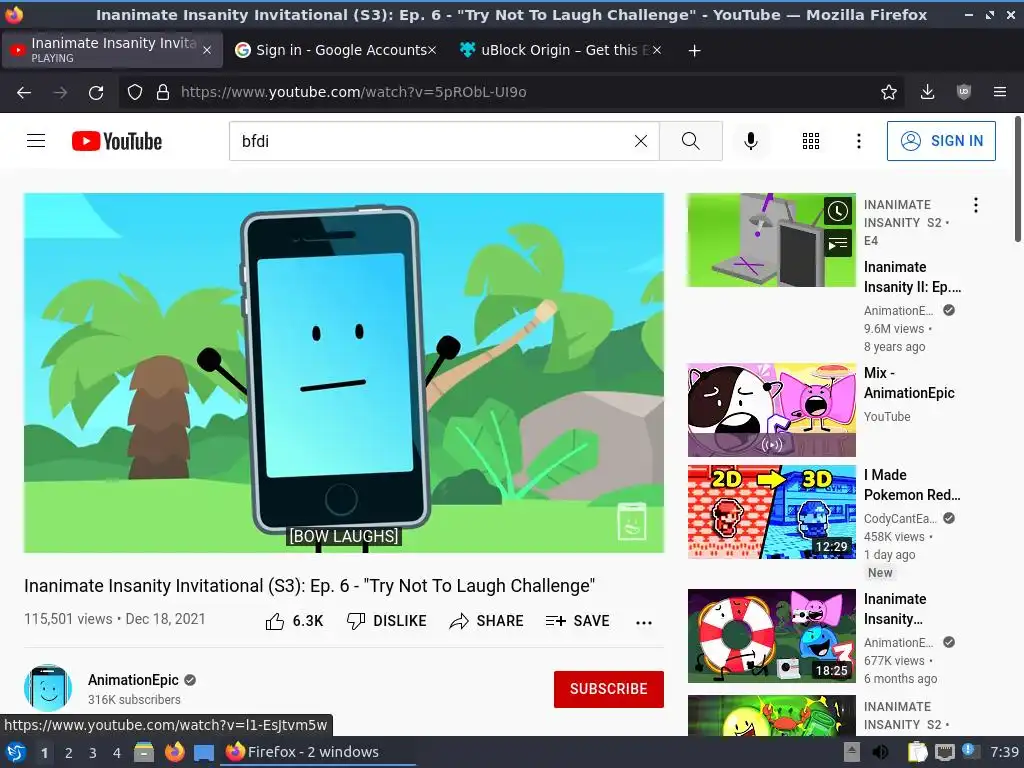Click the video title text
Screen dimensions: 1024x768
click(x=310, y=586)
